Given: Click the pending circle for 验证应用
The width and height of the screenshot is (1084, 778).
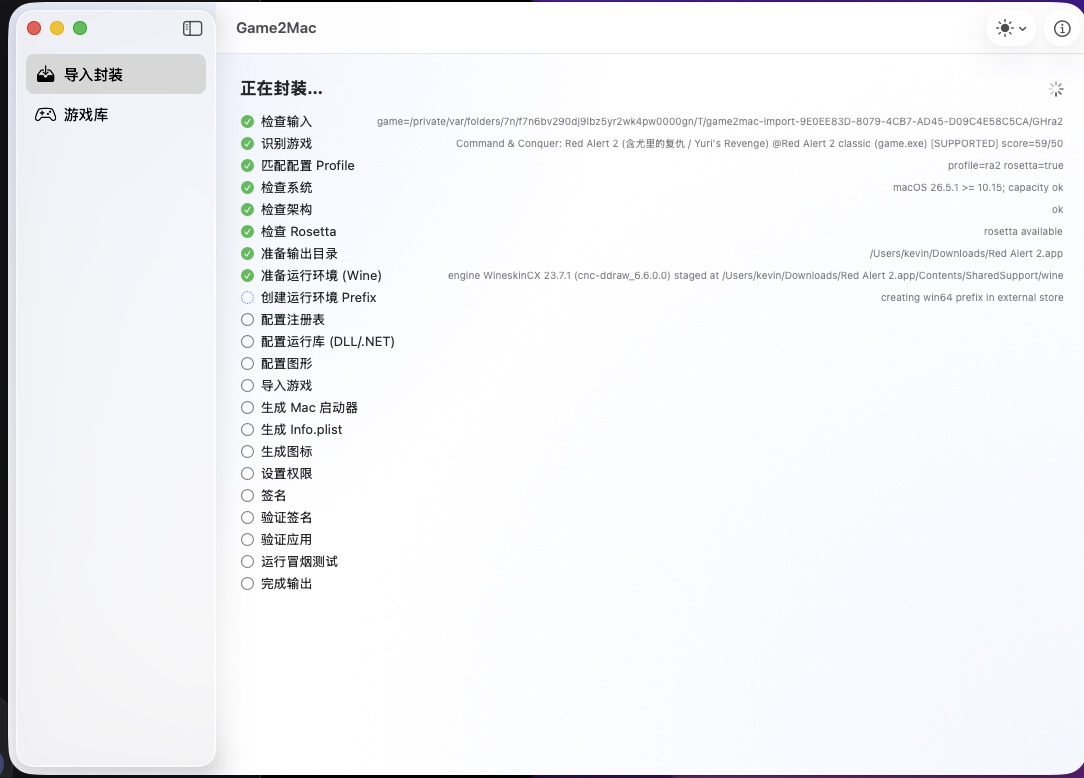Looking at the screenshot, I should point(247,539).
